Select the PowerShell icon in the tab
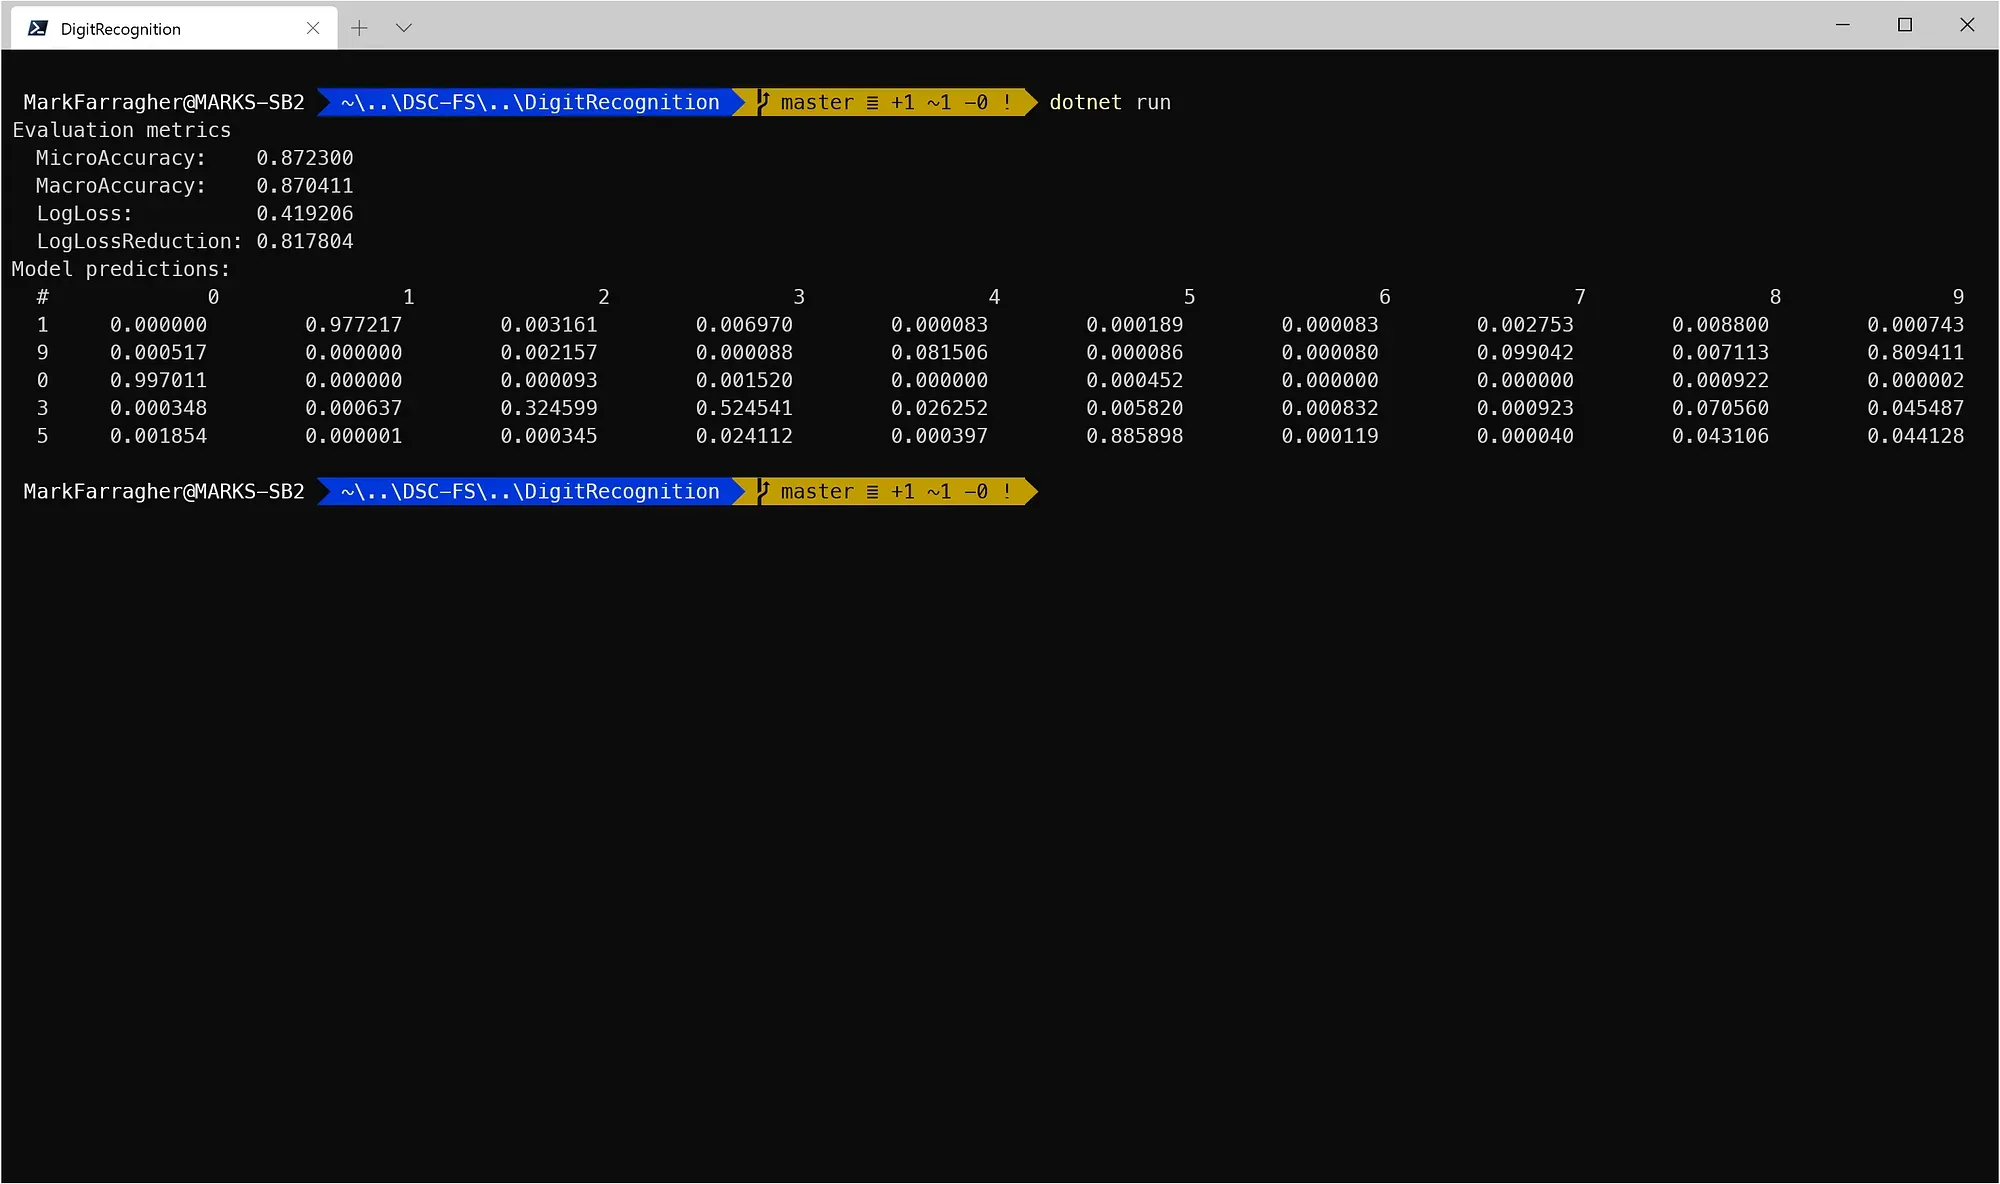This screenshot has height=1184, width=2000. tap(38, 28)
